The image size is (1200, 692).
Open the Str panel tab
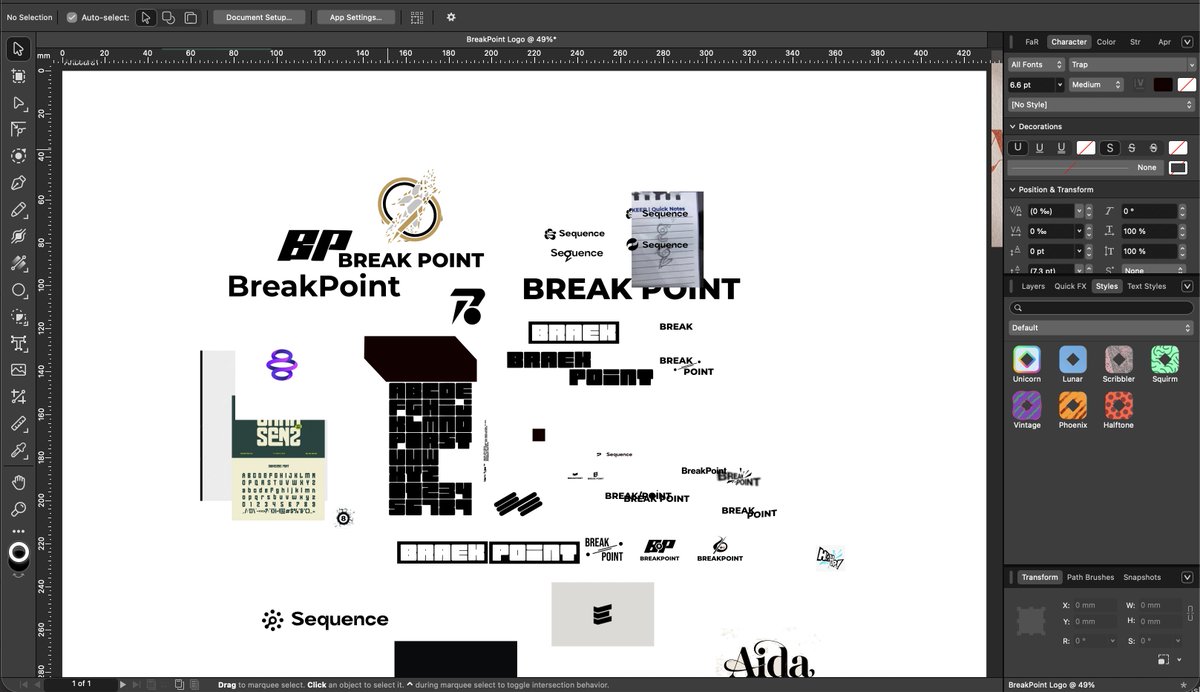[x=1135, y=42]
